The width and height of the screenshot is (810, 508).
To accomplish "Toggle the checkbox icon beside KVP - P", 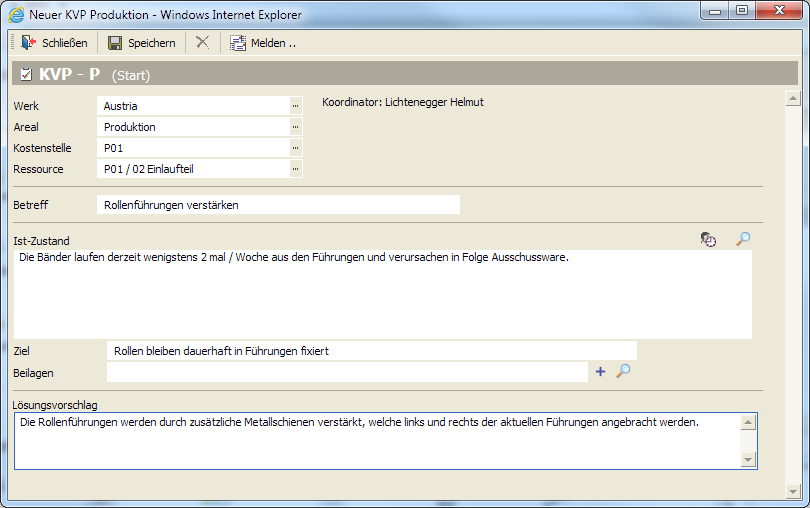I will click(x=26, y=75).
